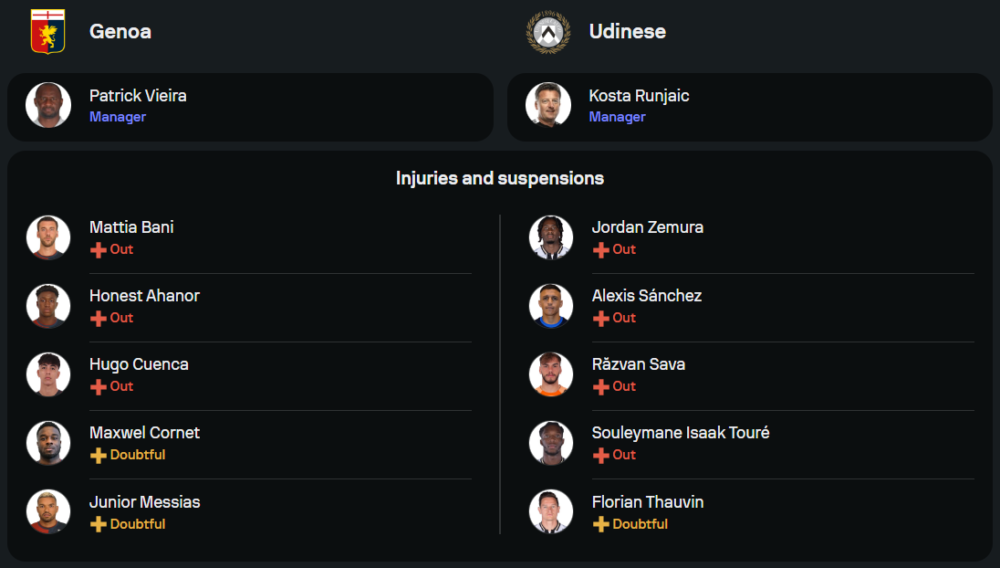Image resolution: width=1000 pixels, height=568 pixels.
Task: Click the Genoa club crest icon
Action: coord(47,31)
